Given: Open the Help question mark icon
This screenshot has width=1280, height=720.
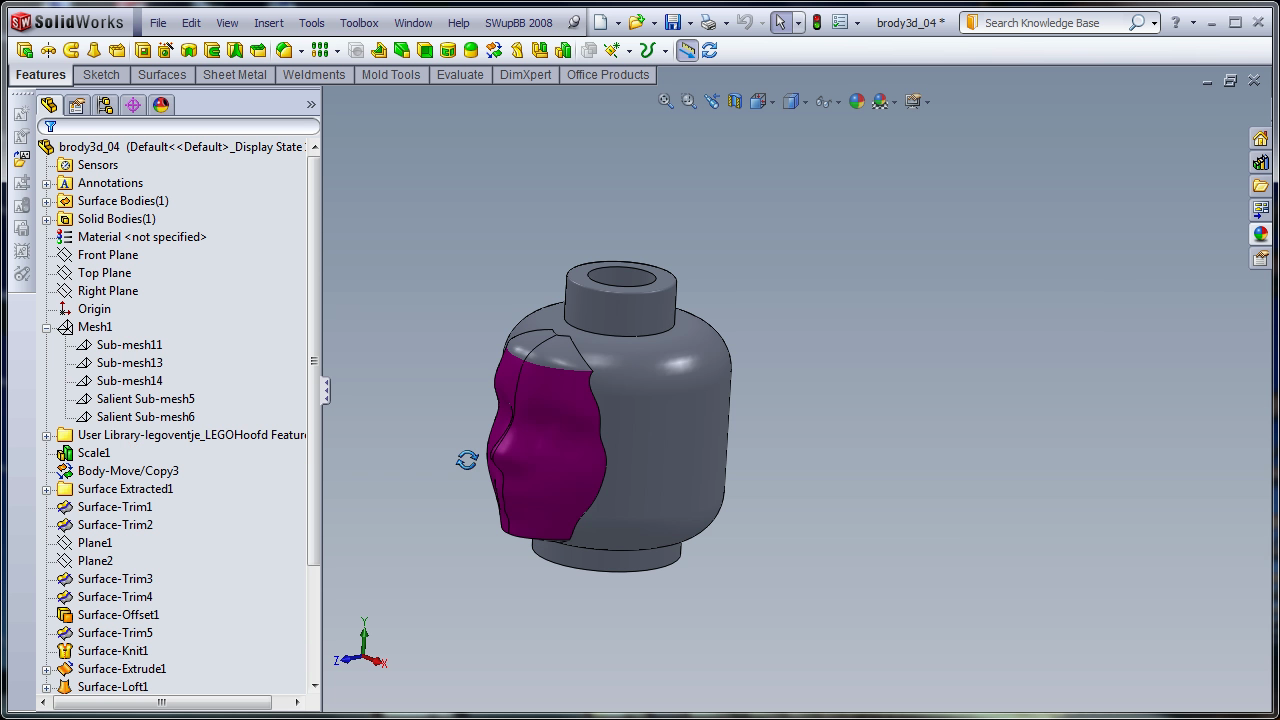Looking at the screenshot, I should [1174, 22].
